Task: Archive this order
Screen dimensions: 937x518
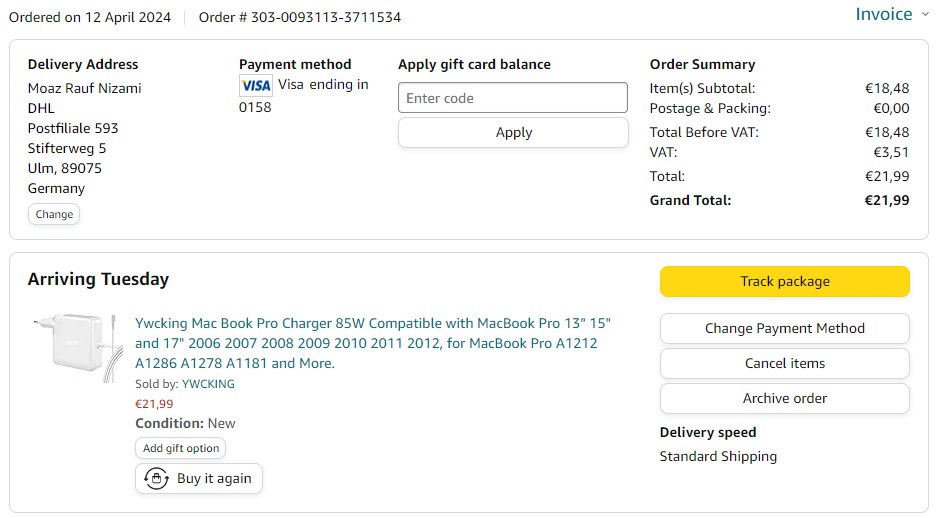Action: [784, 398]
